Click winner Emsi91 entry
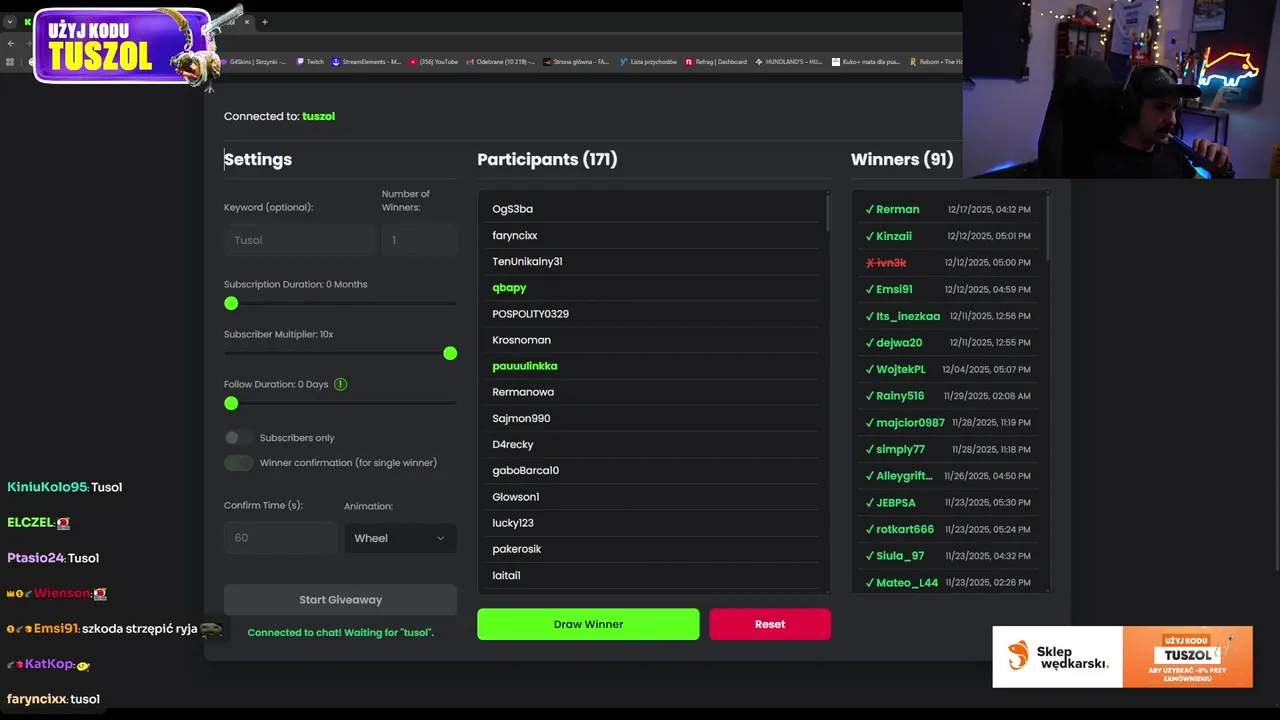The image size is (1280, 720). 948,289
